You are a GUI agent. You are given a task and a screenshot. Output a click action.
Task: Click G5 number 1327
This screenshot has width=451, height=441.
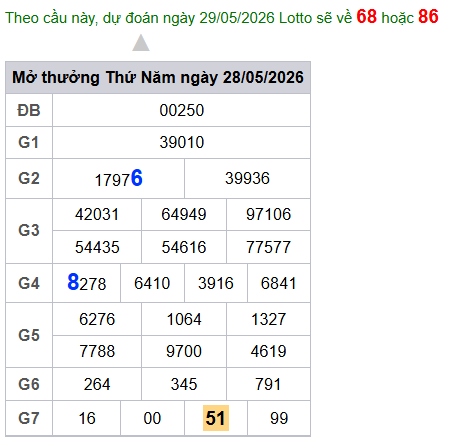pyautogui.click(x=269, y=319)
